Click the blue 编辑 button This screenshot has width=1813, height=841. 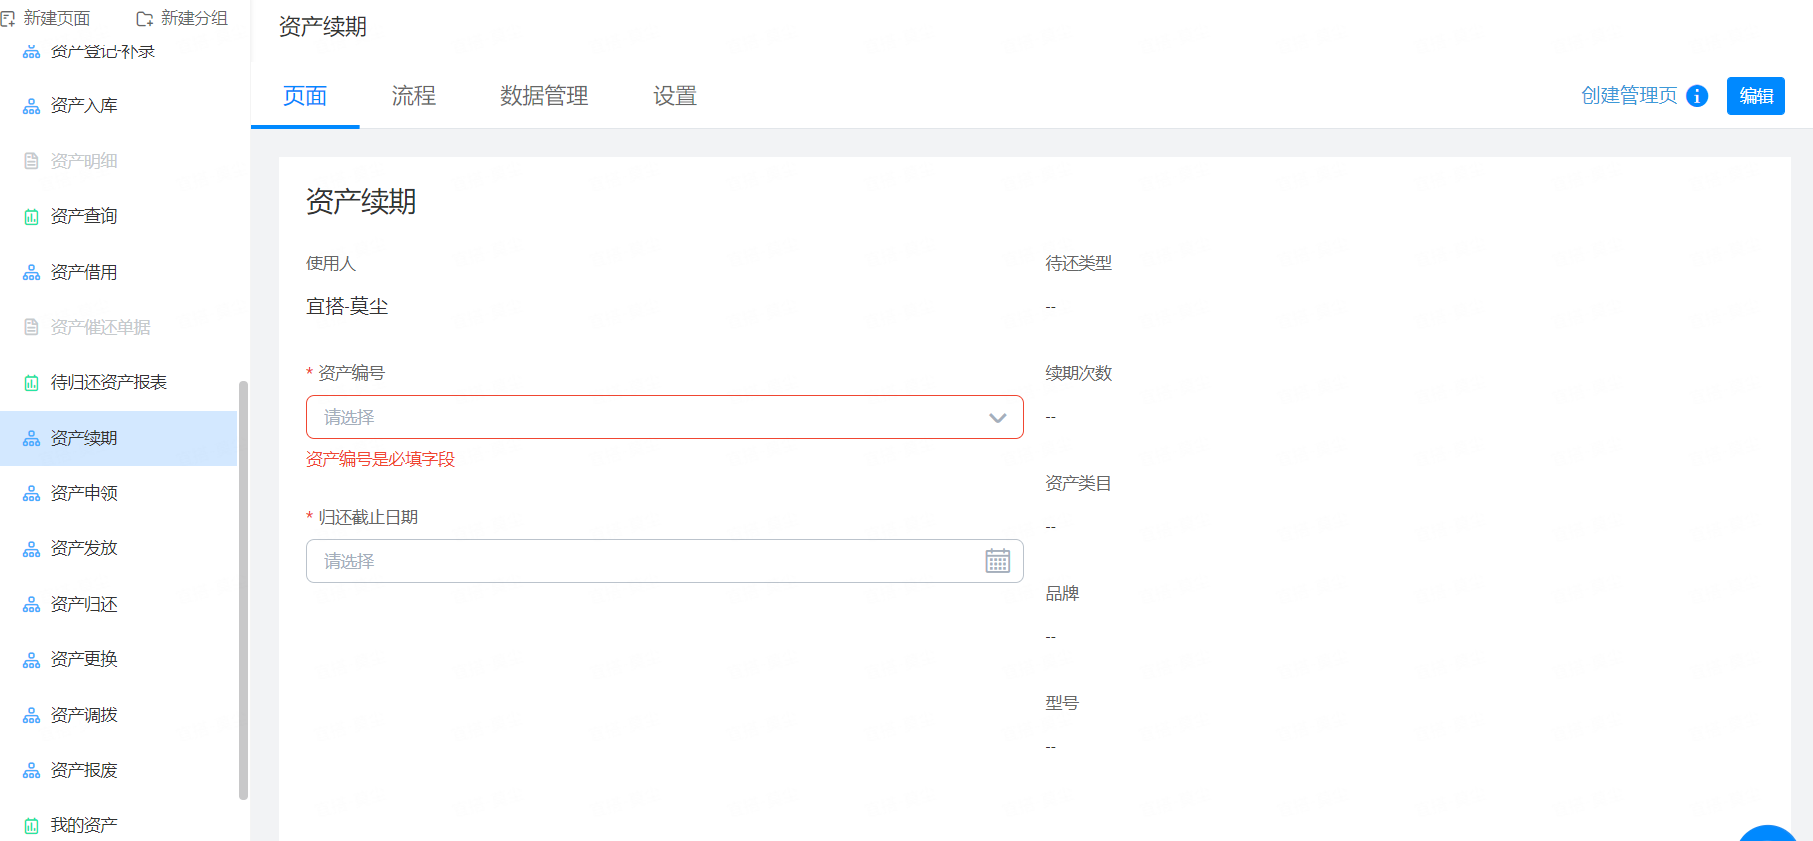tap(1755, 96)
